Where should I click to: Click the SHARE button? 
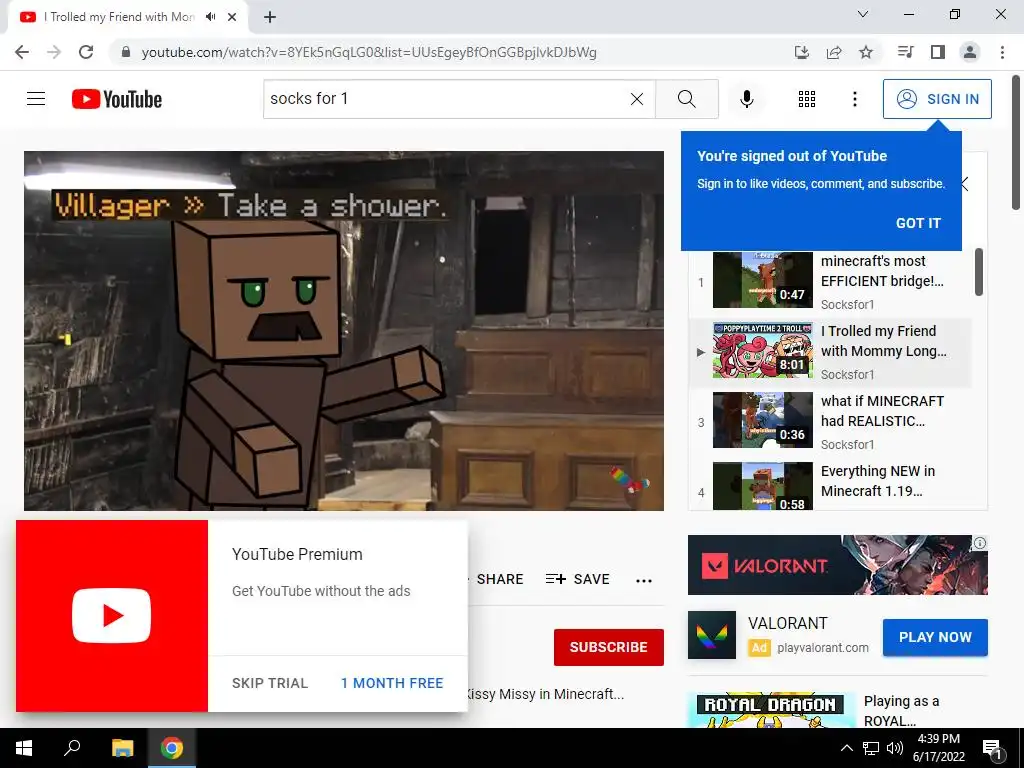pos(500,579)
